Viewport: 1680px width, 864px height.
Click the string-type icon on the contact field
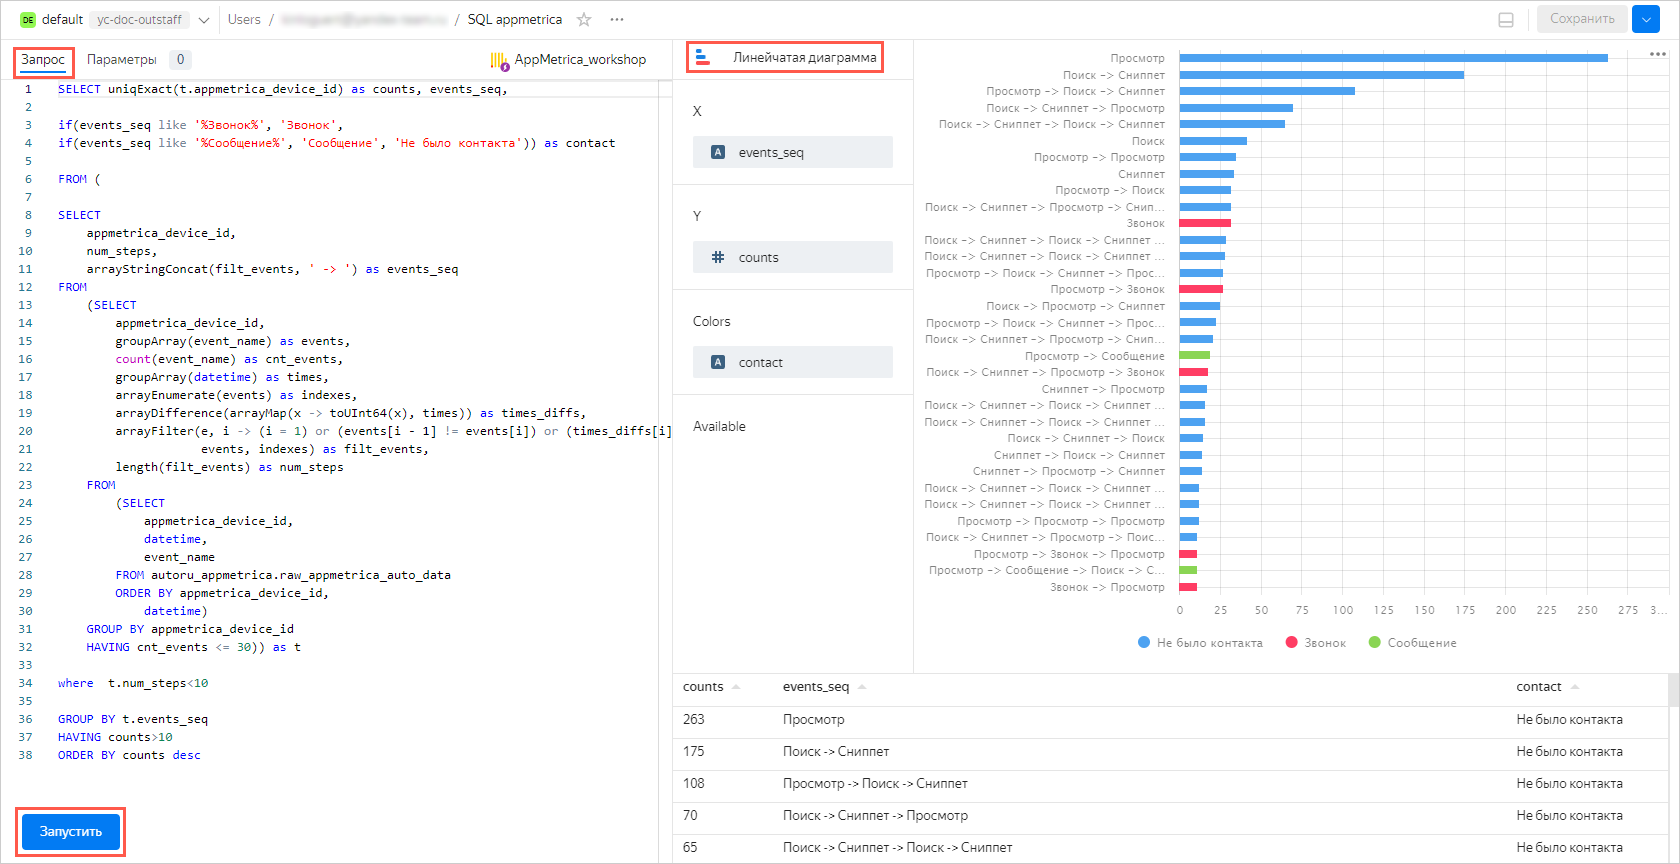click(718, 363)
